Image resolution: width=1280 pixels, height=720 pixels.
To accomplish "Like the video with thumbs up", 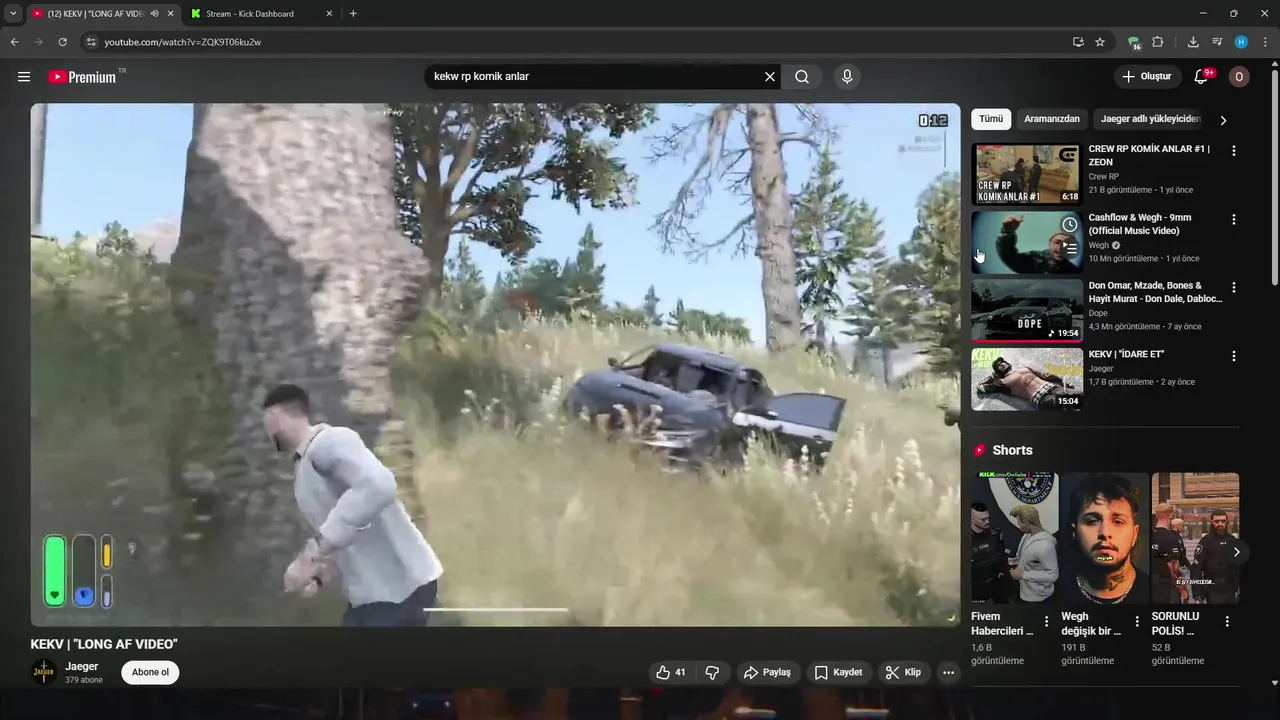I will click(x=671, y=672).
